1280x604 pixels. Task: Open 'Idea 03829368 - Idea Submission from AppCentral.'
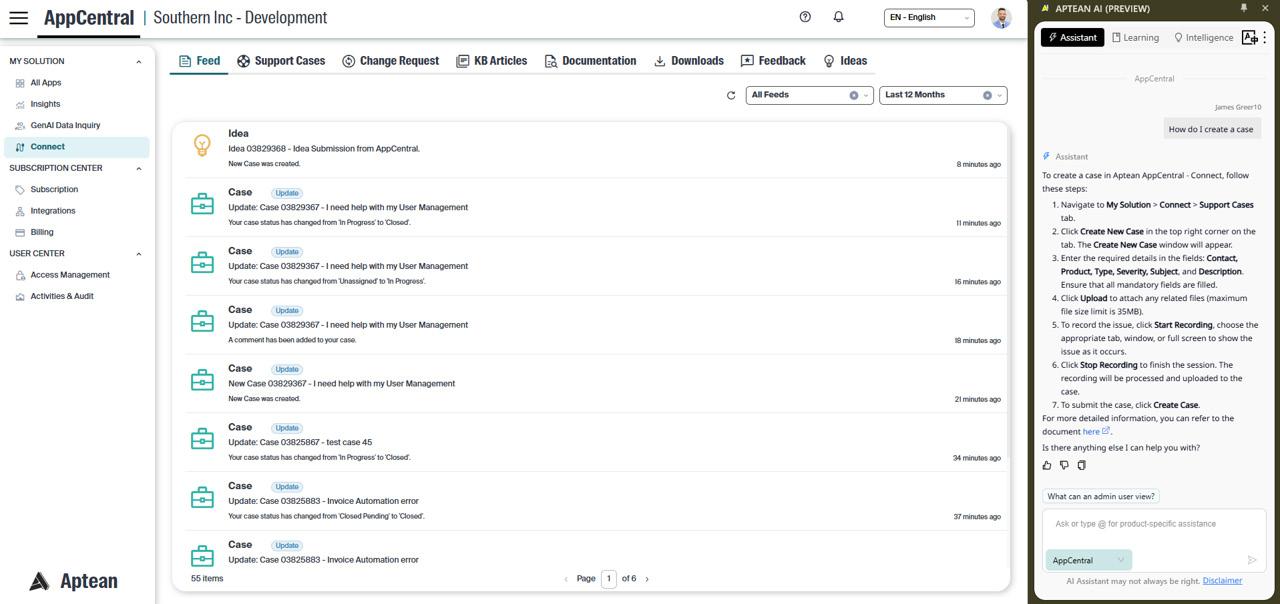coord(324,149)
